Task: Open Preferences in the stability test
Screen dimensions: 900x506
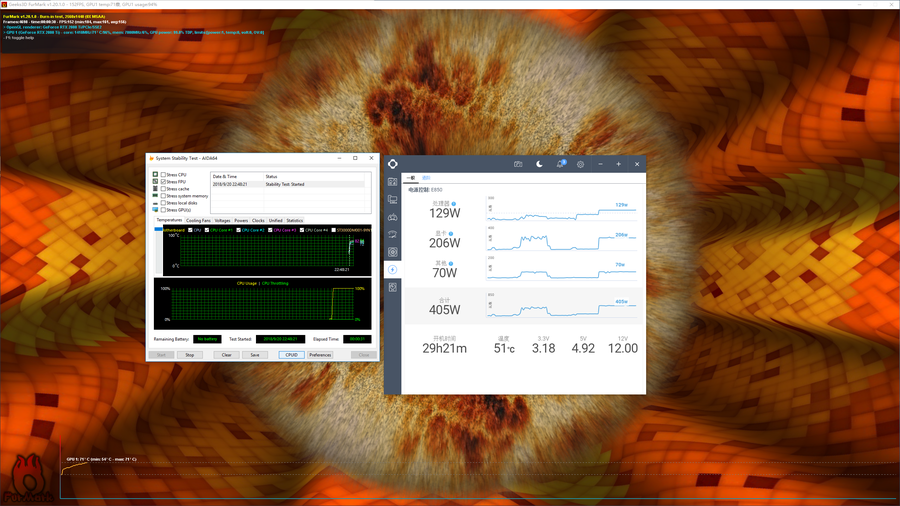Action: pyautogui.click(x=320, y=354)
